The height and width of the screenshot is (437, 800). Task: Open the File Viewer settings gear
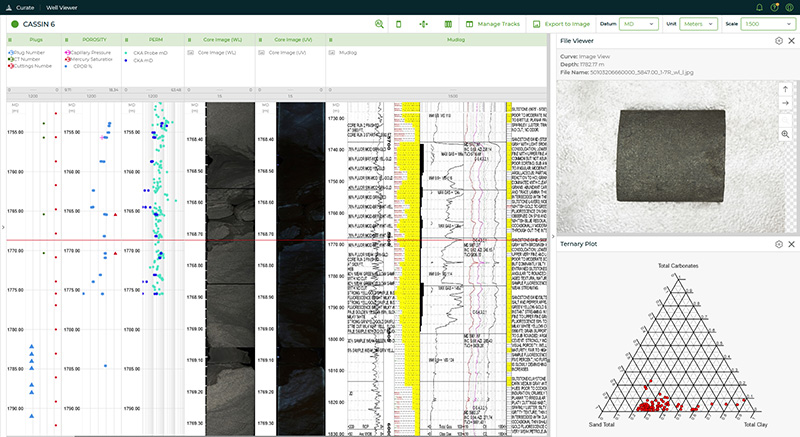779,40
